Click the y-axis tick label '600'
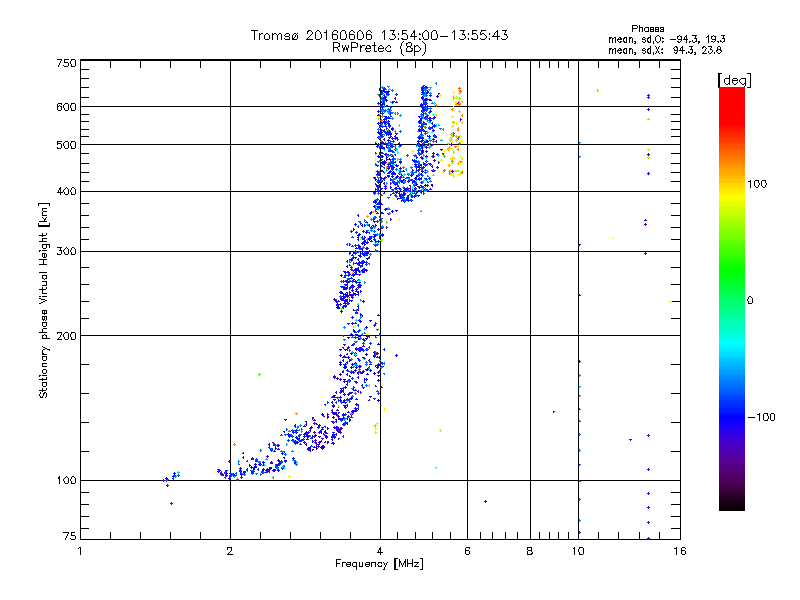 [x=66, y=107]
